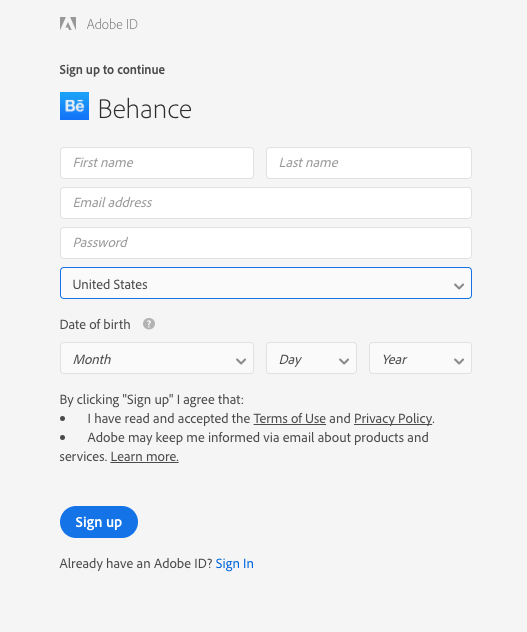Open the United States country dropdown
This screenshot has height=632, width=527.
266,283
